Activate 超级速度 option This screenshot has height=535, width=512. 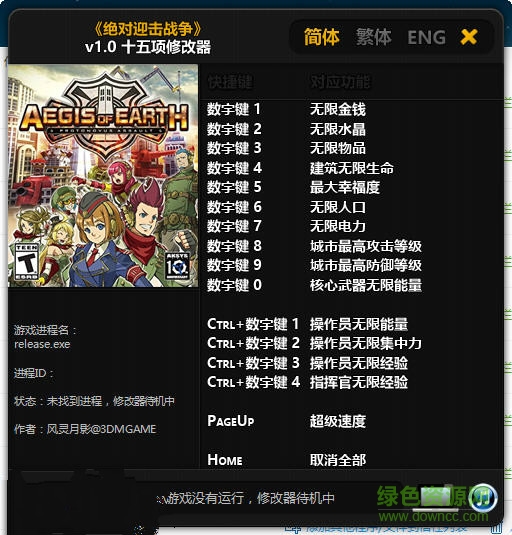(338, 421)
